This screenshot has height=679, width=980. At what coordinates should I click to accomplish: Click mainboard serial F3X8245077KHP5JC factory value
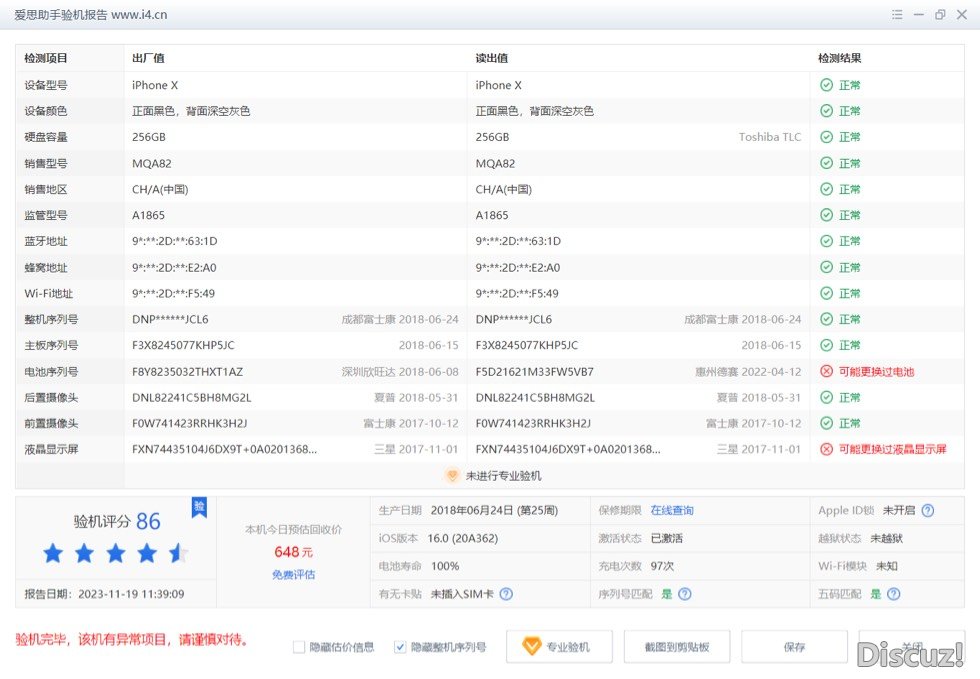183,345
